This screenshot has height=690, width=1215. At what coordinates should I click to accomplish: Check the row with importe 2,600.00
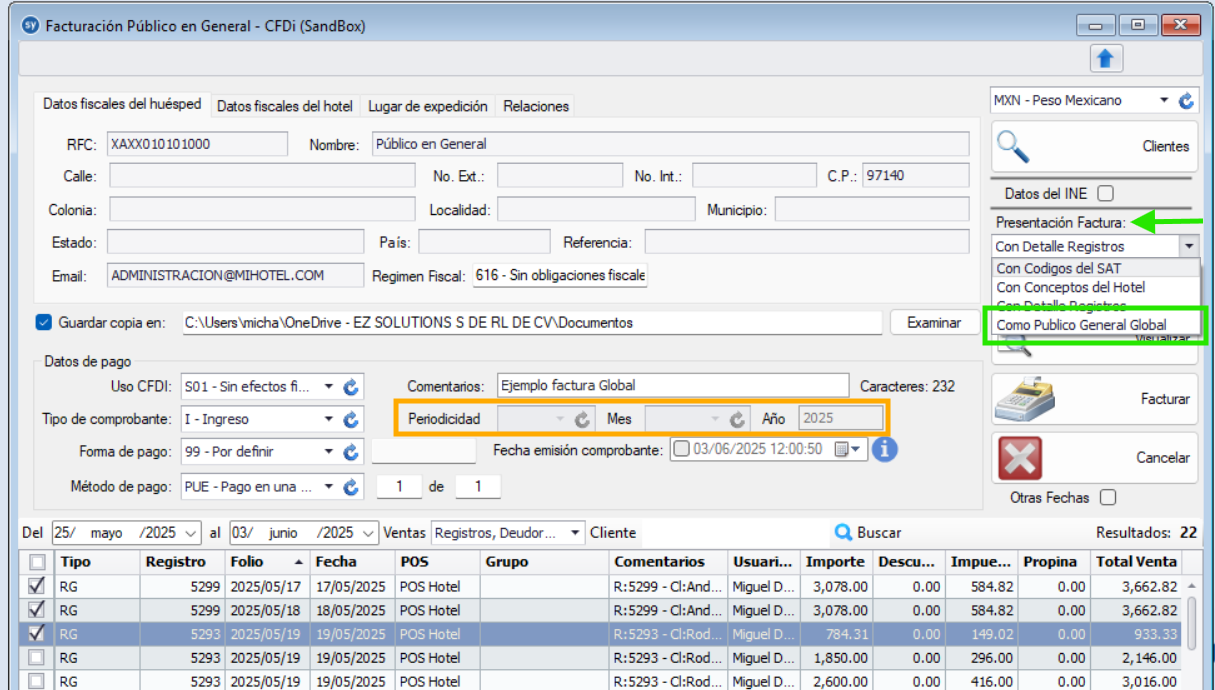click(37, 681)
